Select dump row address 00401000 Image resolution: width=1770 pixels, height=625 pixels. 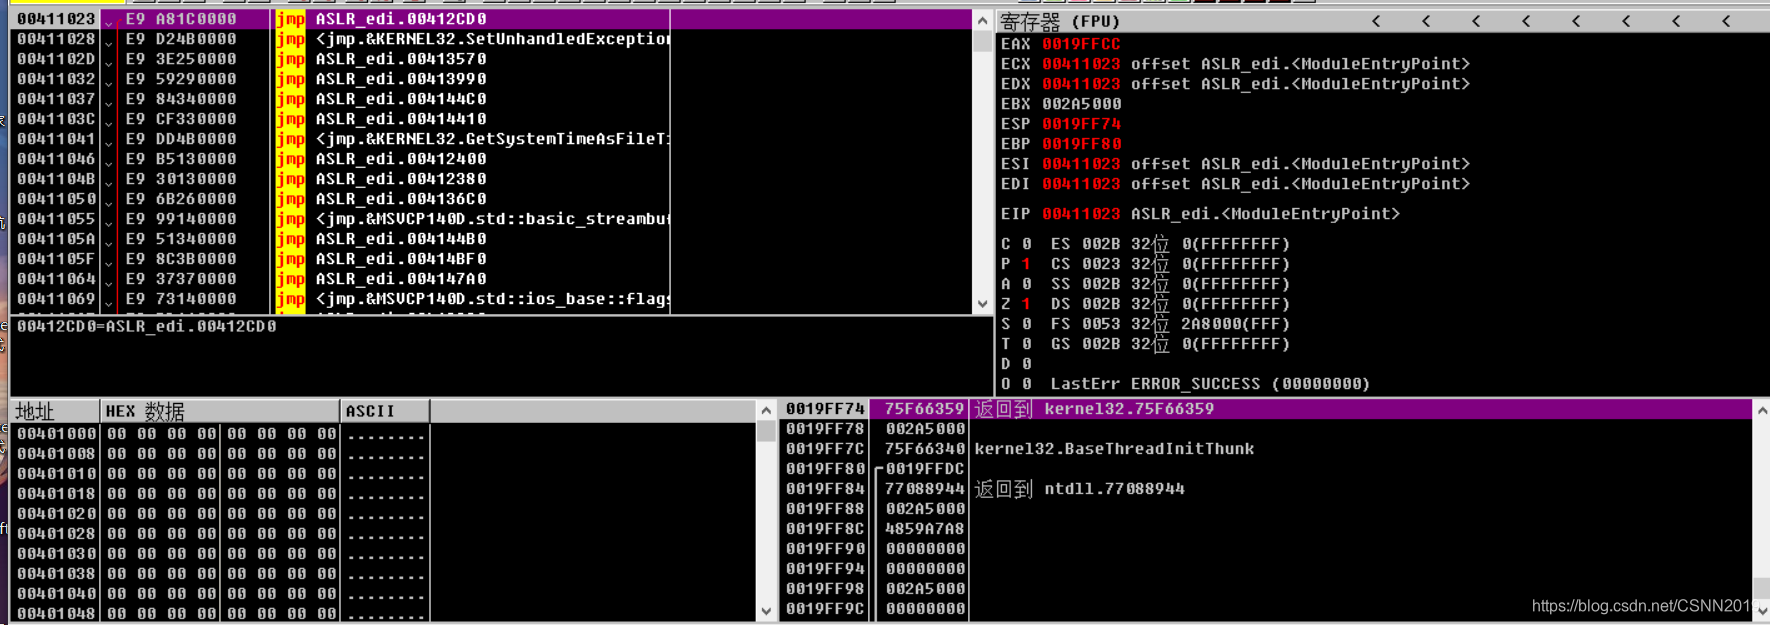point(56,434)
